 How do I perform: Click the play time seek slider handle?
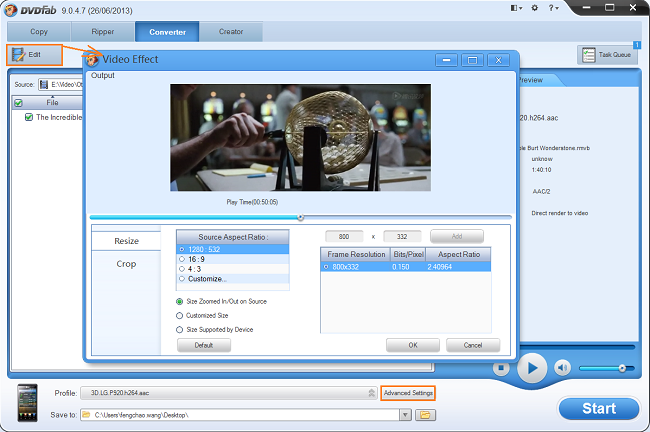coord(301,217)
